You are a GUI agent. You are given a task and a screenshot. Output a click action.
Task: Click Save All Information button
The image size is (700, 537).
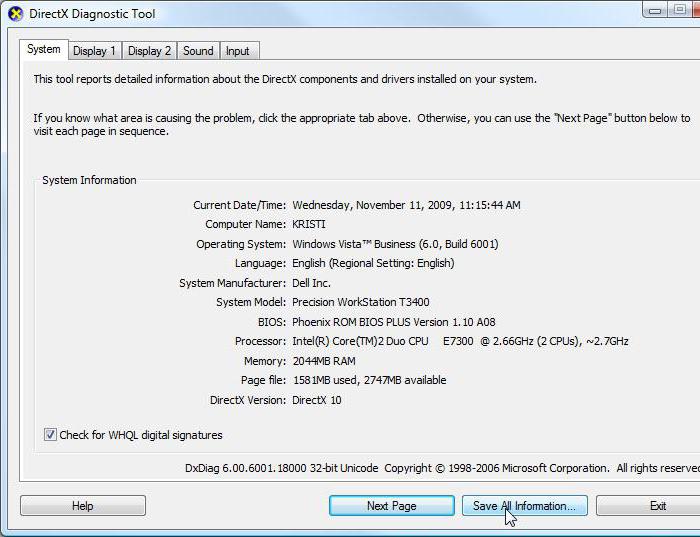(x=525, y=506)
